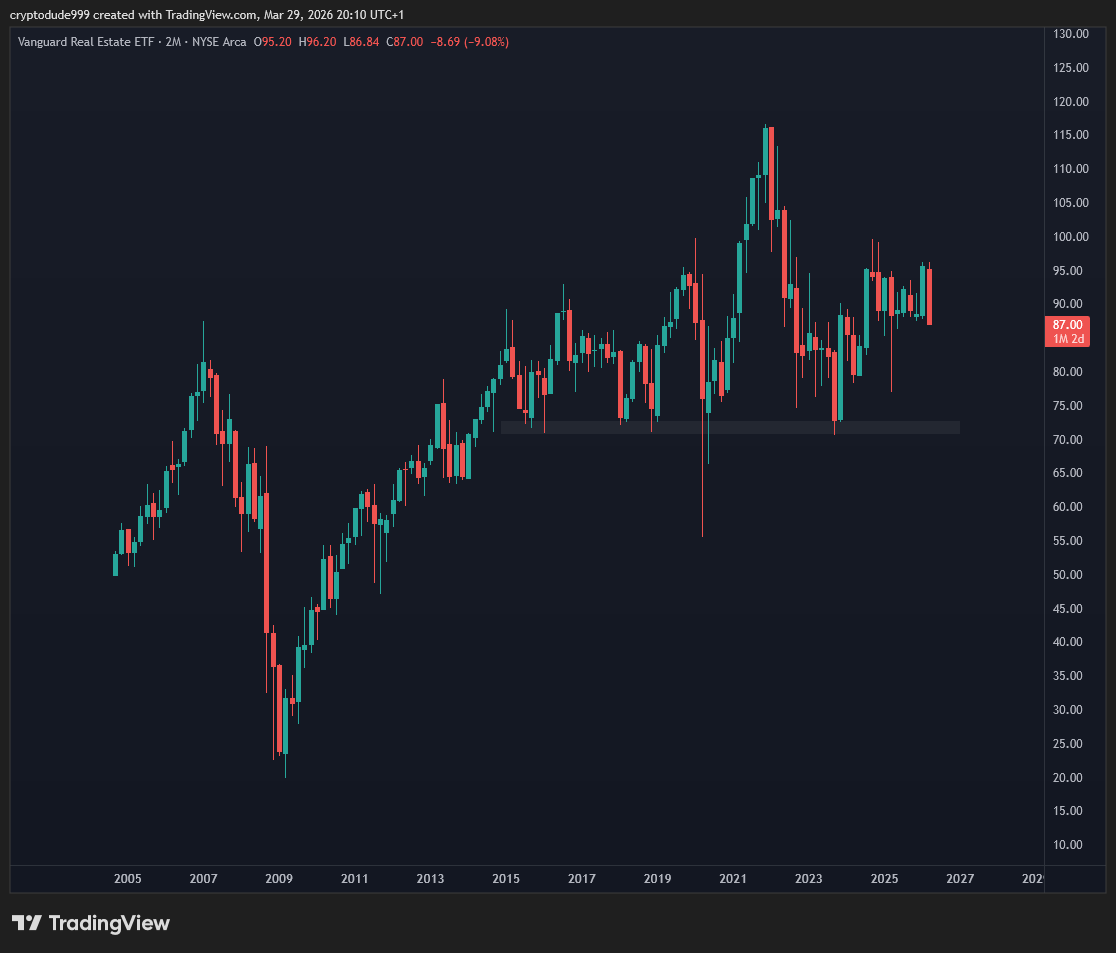This screenshot has width=1116, height=953.
Task: Click the 90.00 price axis label
Action: point(1067,304)
